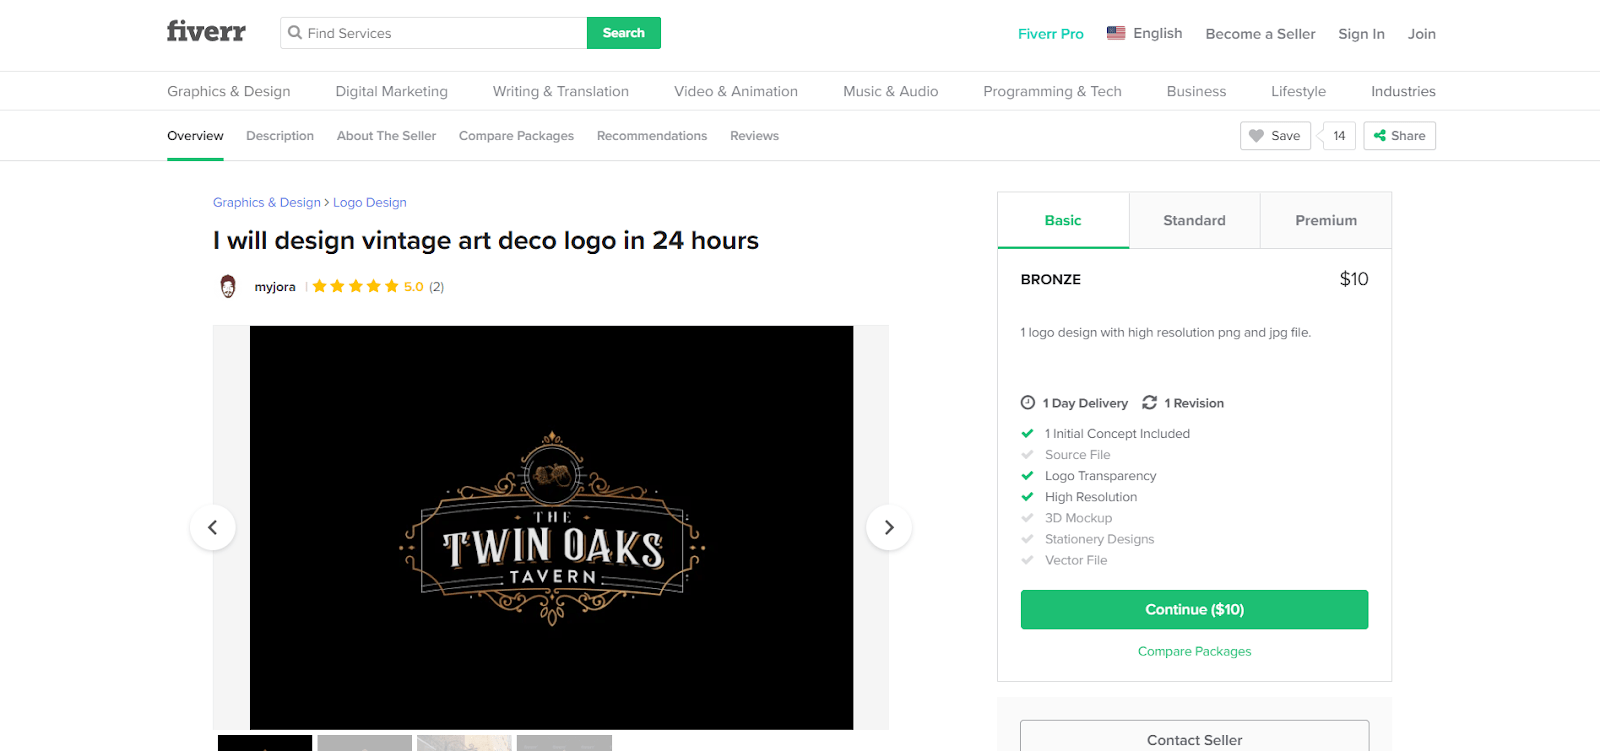Click Contact Seller button
This screenshot has height=751, width=1600.
pos(1194,737)
